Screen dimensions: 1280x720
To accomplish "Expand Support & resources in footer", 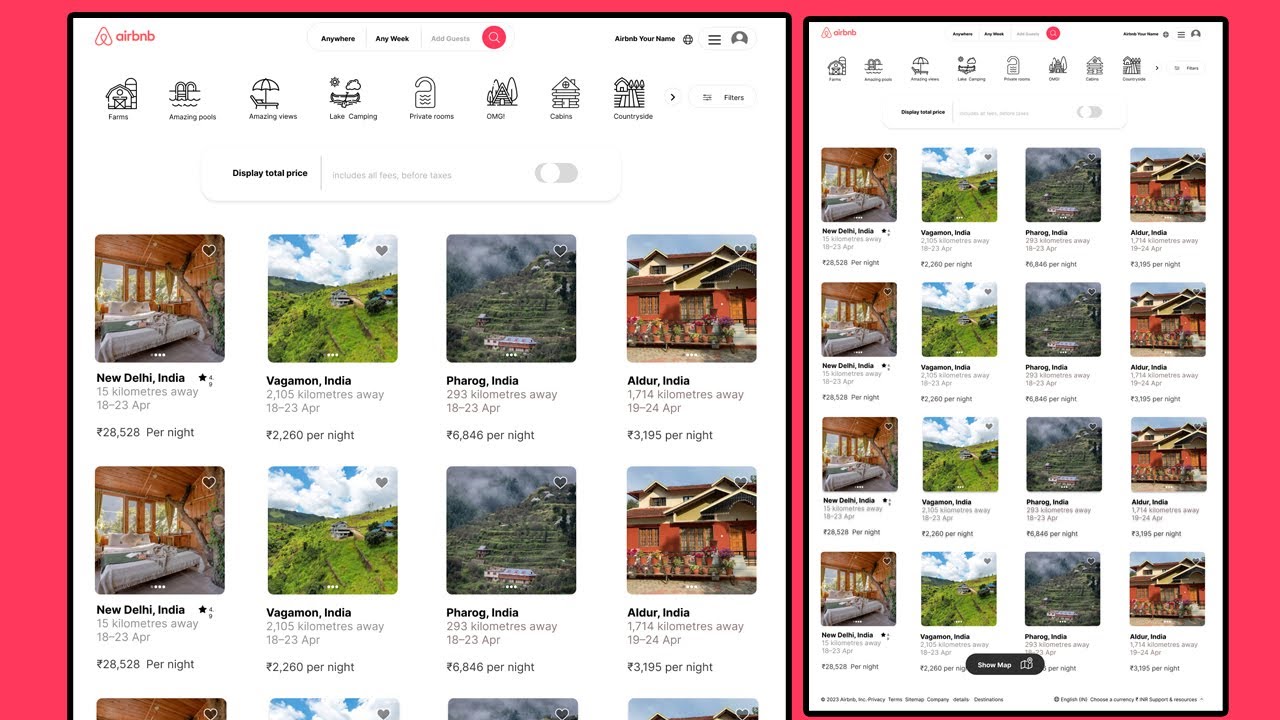I will click(x=1175, y=700).
